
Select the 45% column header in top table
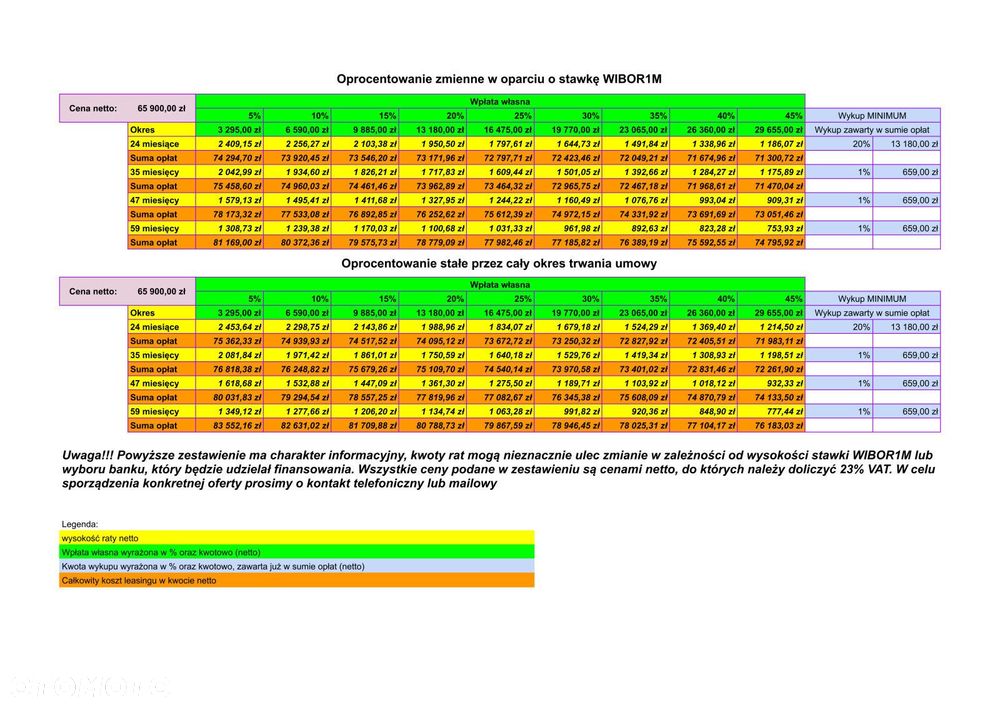pos(772,115)
